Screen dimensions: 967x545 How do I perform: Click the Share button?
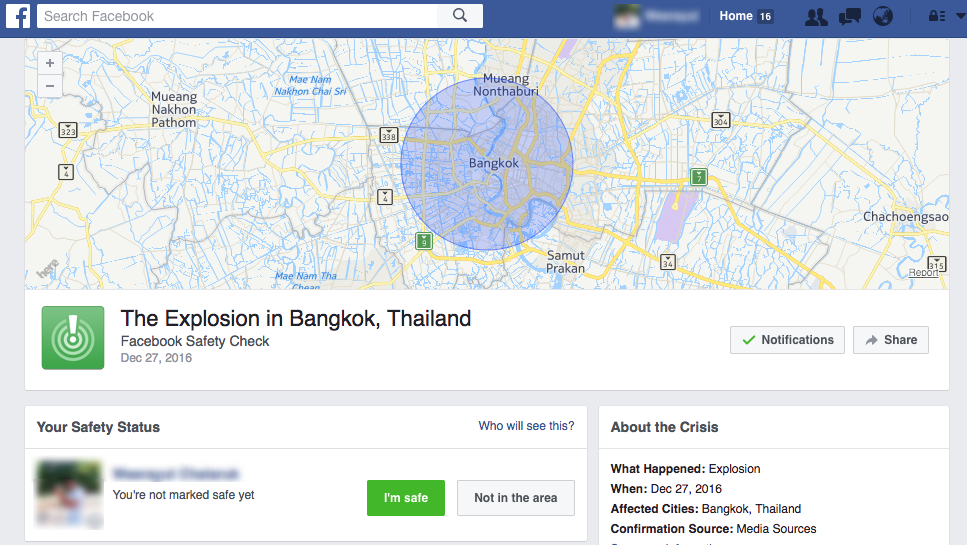pyautogui.click(x=890, y=340)
